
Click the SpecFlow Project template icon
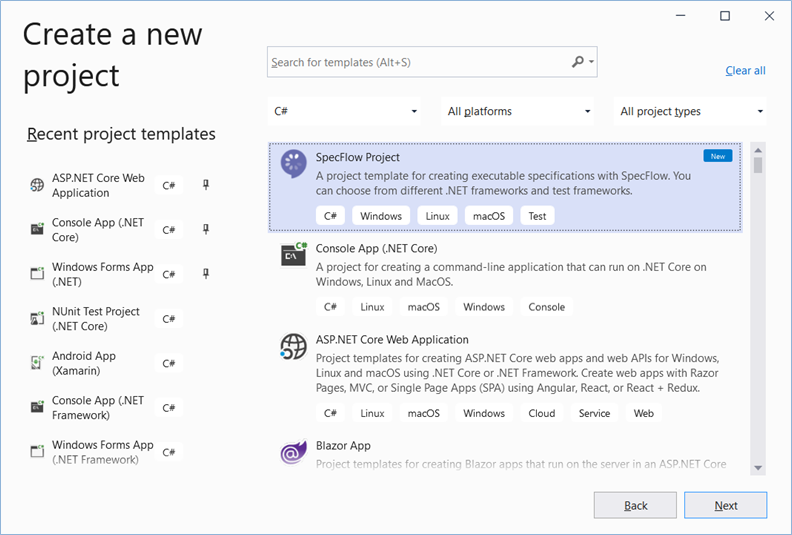pos(293,164)
